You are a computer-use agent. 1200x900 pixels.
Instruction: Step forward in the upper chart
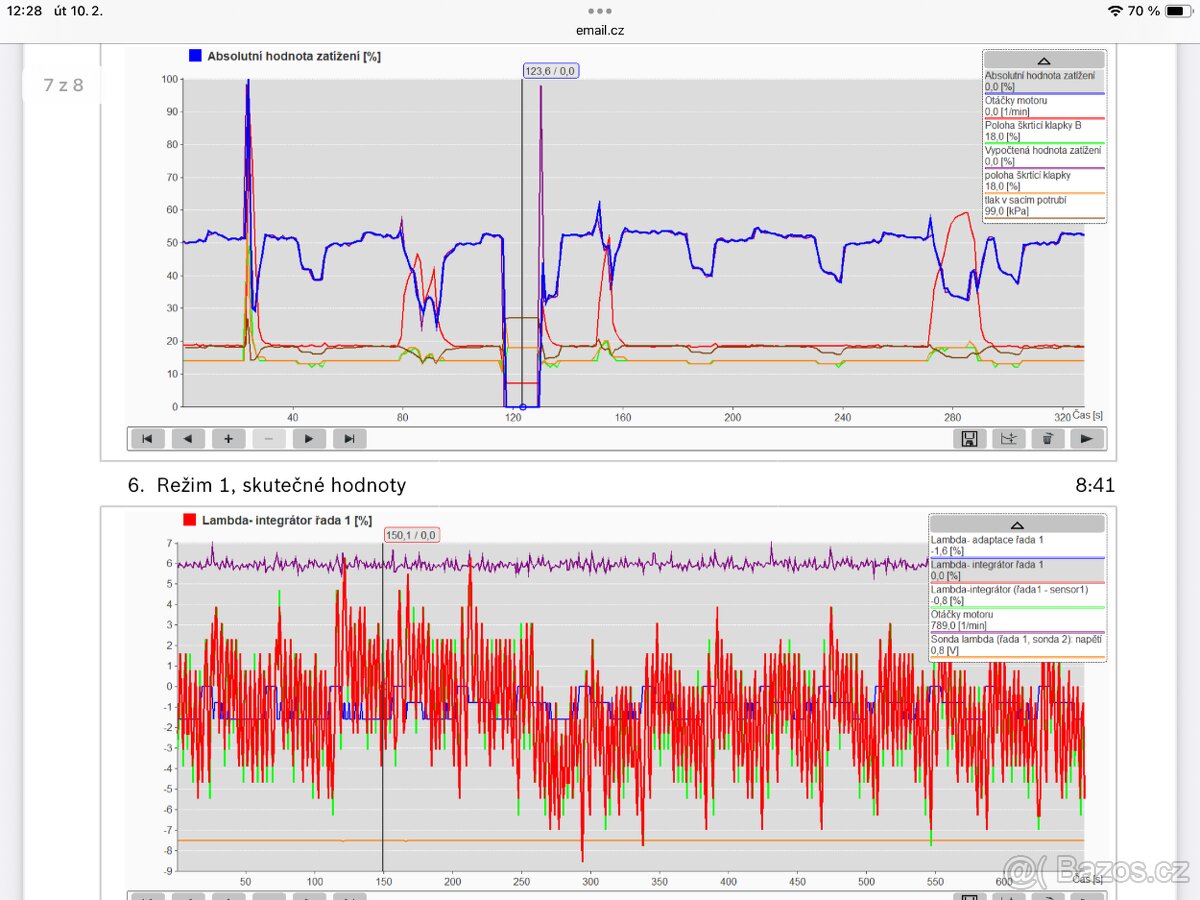[x=309, y=438]
